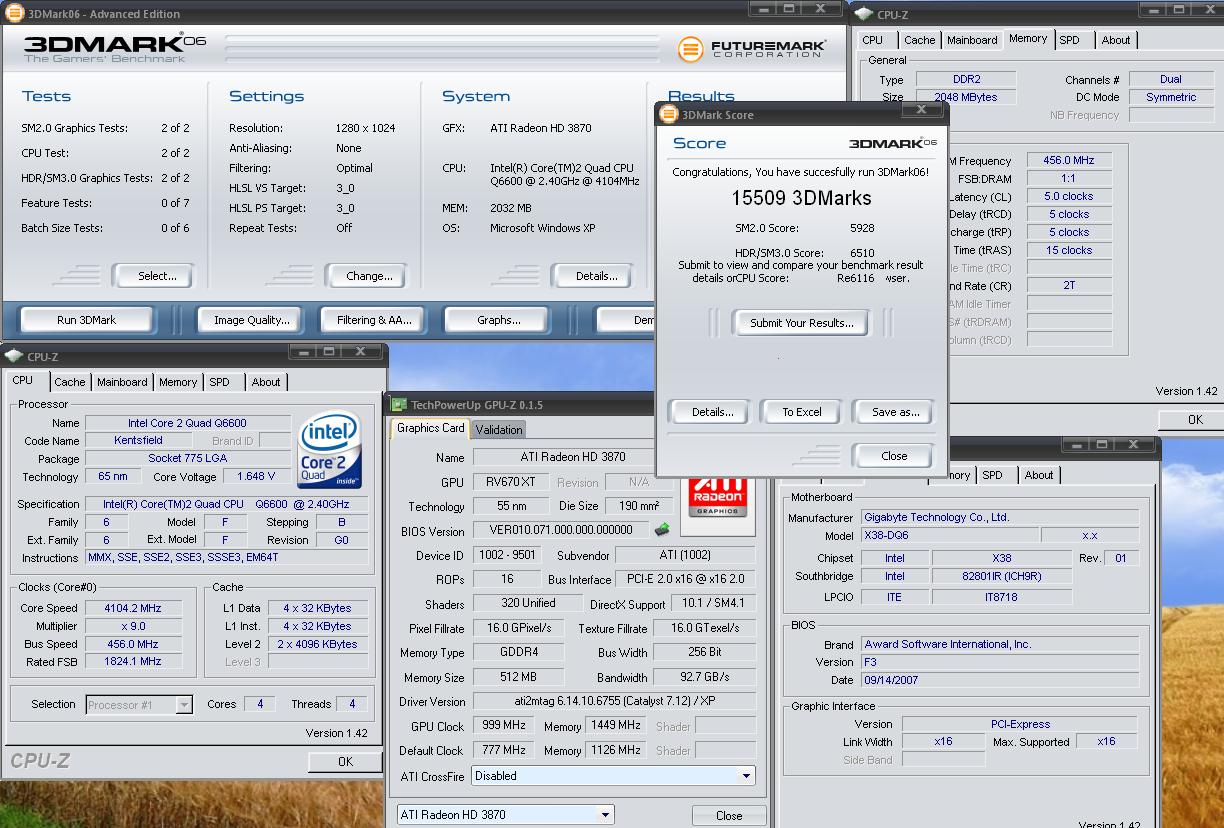Click the Run 3DMark button
Image resolution: width=1224 pixels, height=828 pixels.
(x=86, y=320)
